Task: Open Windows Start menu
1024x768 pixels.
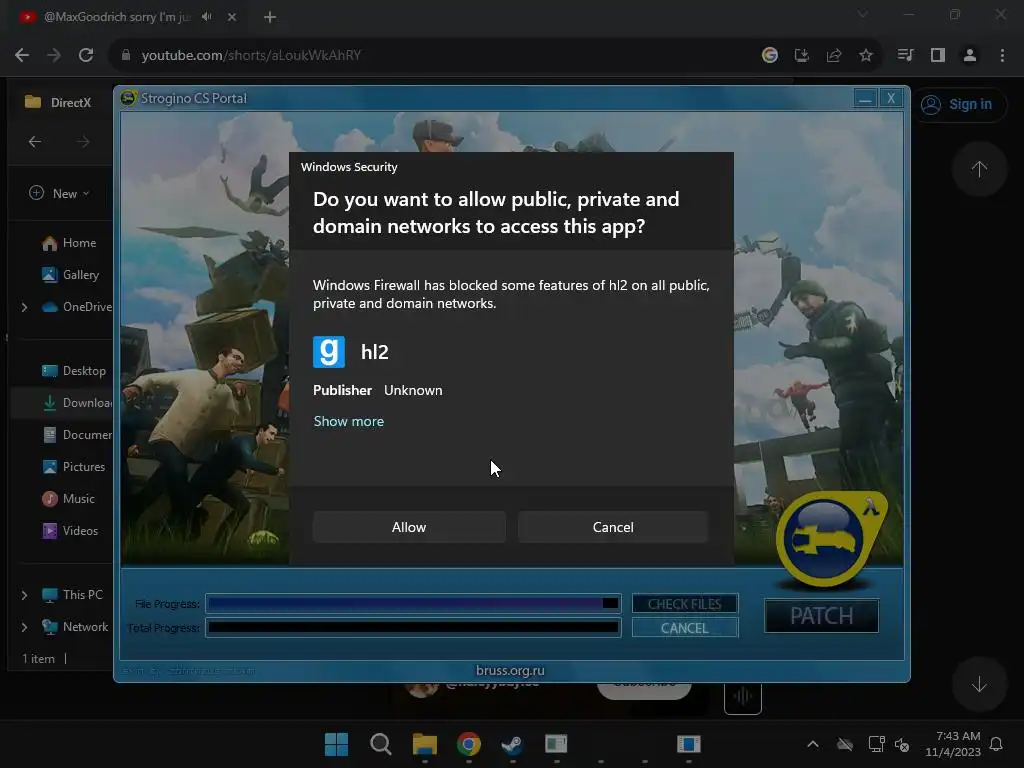Action: [336, 744]
